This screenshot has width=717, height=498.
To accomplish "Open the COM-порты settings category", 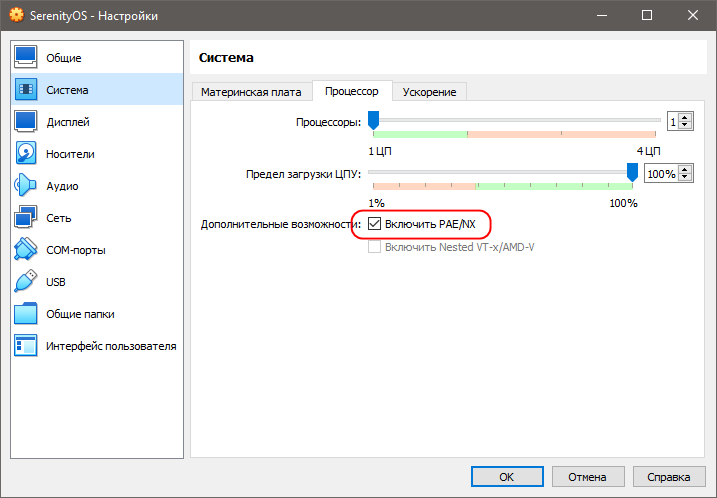I will [97, 250].
